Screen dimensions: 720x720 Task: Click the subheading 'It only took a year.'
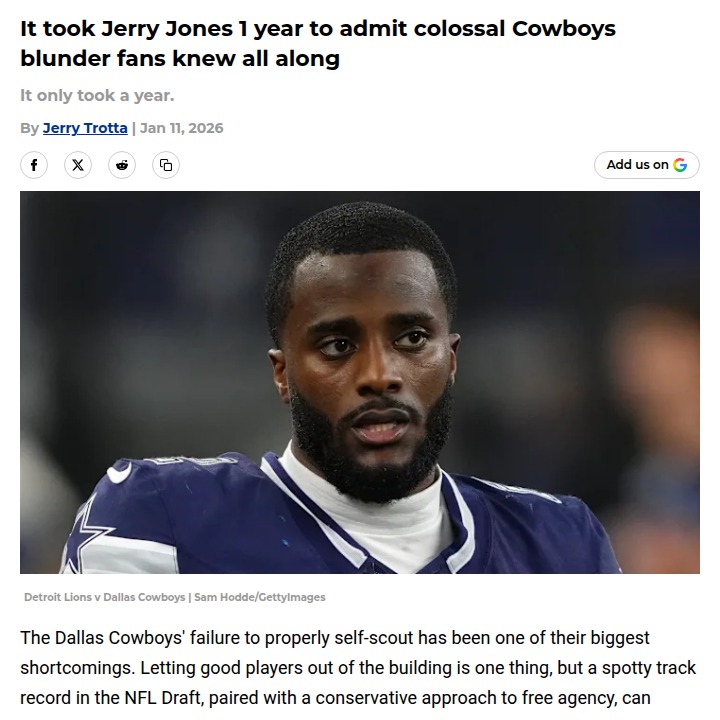(x=97, y=96)
